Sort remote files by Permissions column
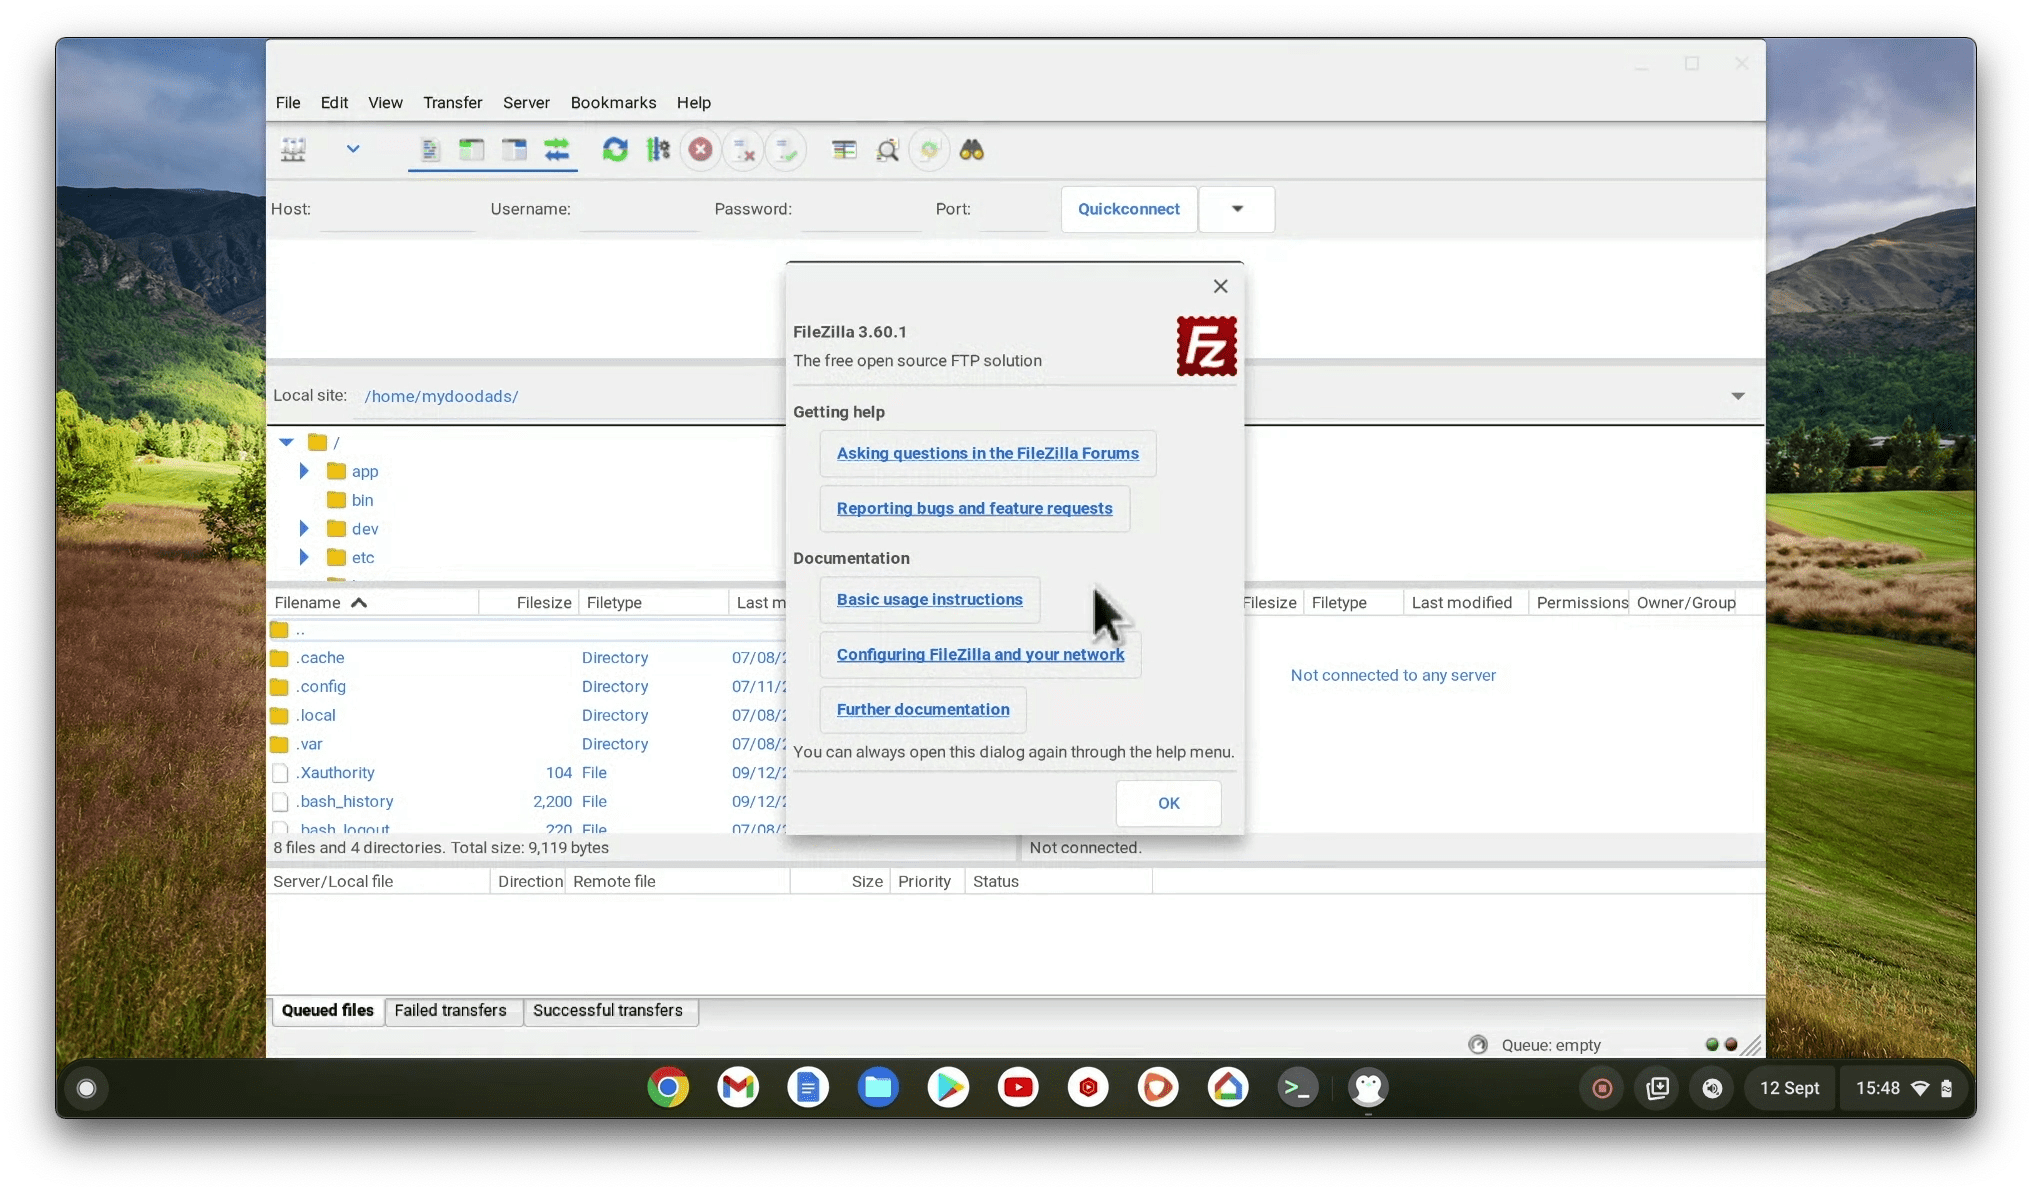Viewport: 2032px width, 1192px height. tap(1579, 602)
